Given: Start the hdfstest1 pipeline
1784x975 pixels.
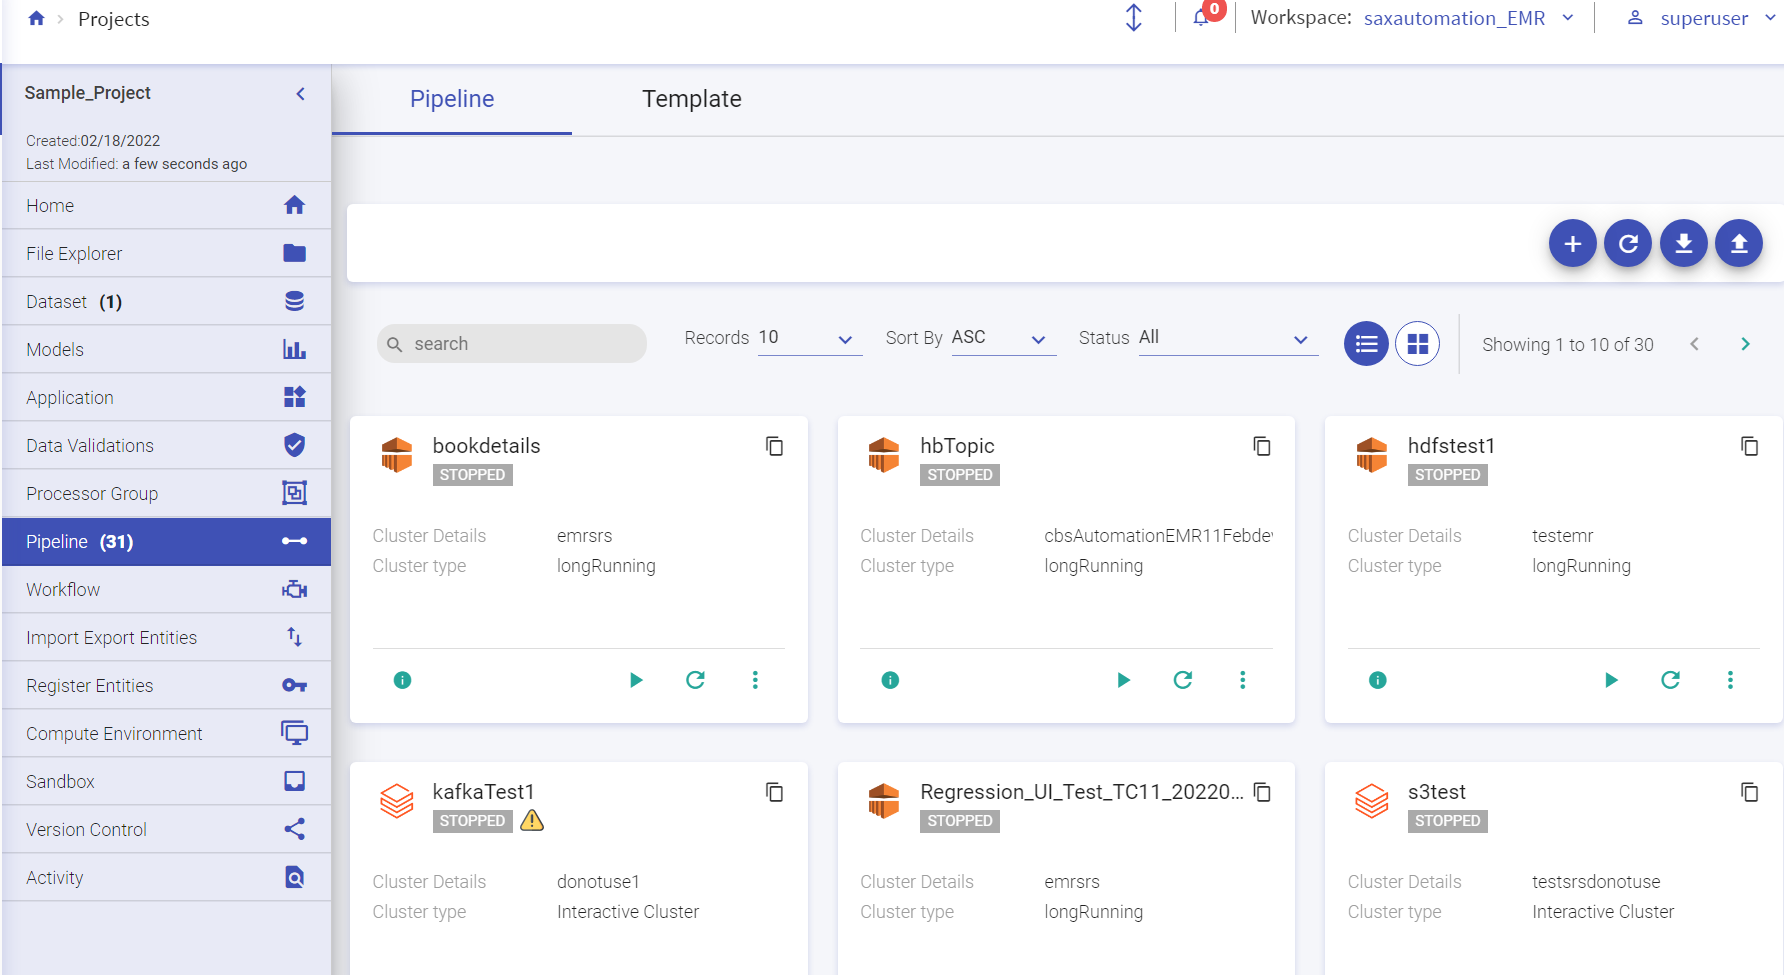Looking at the screenshot, I should pos(1611,680).
